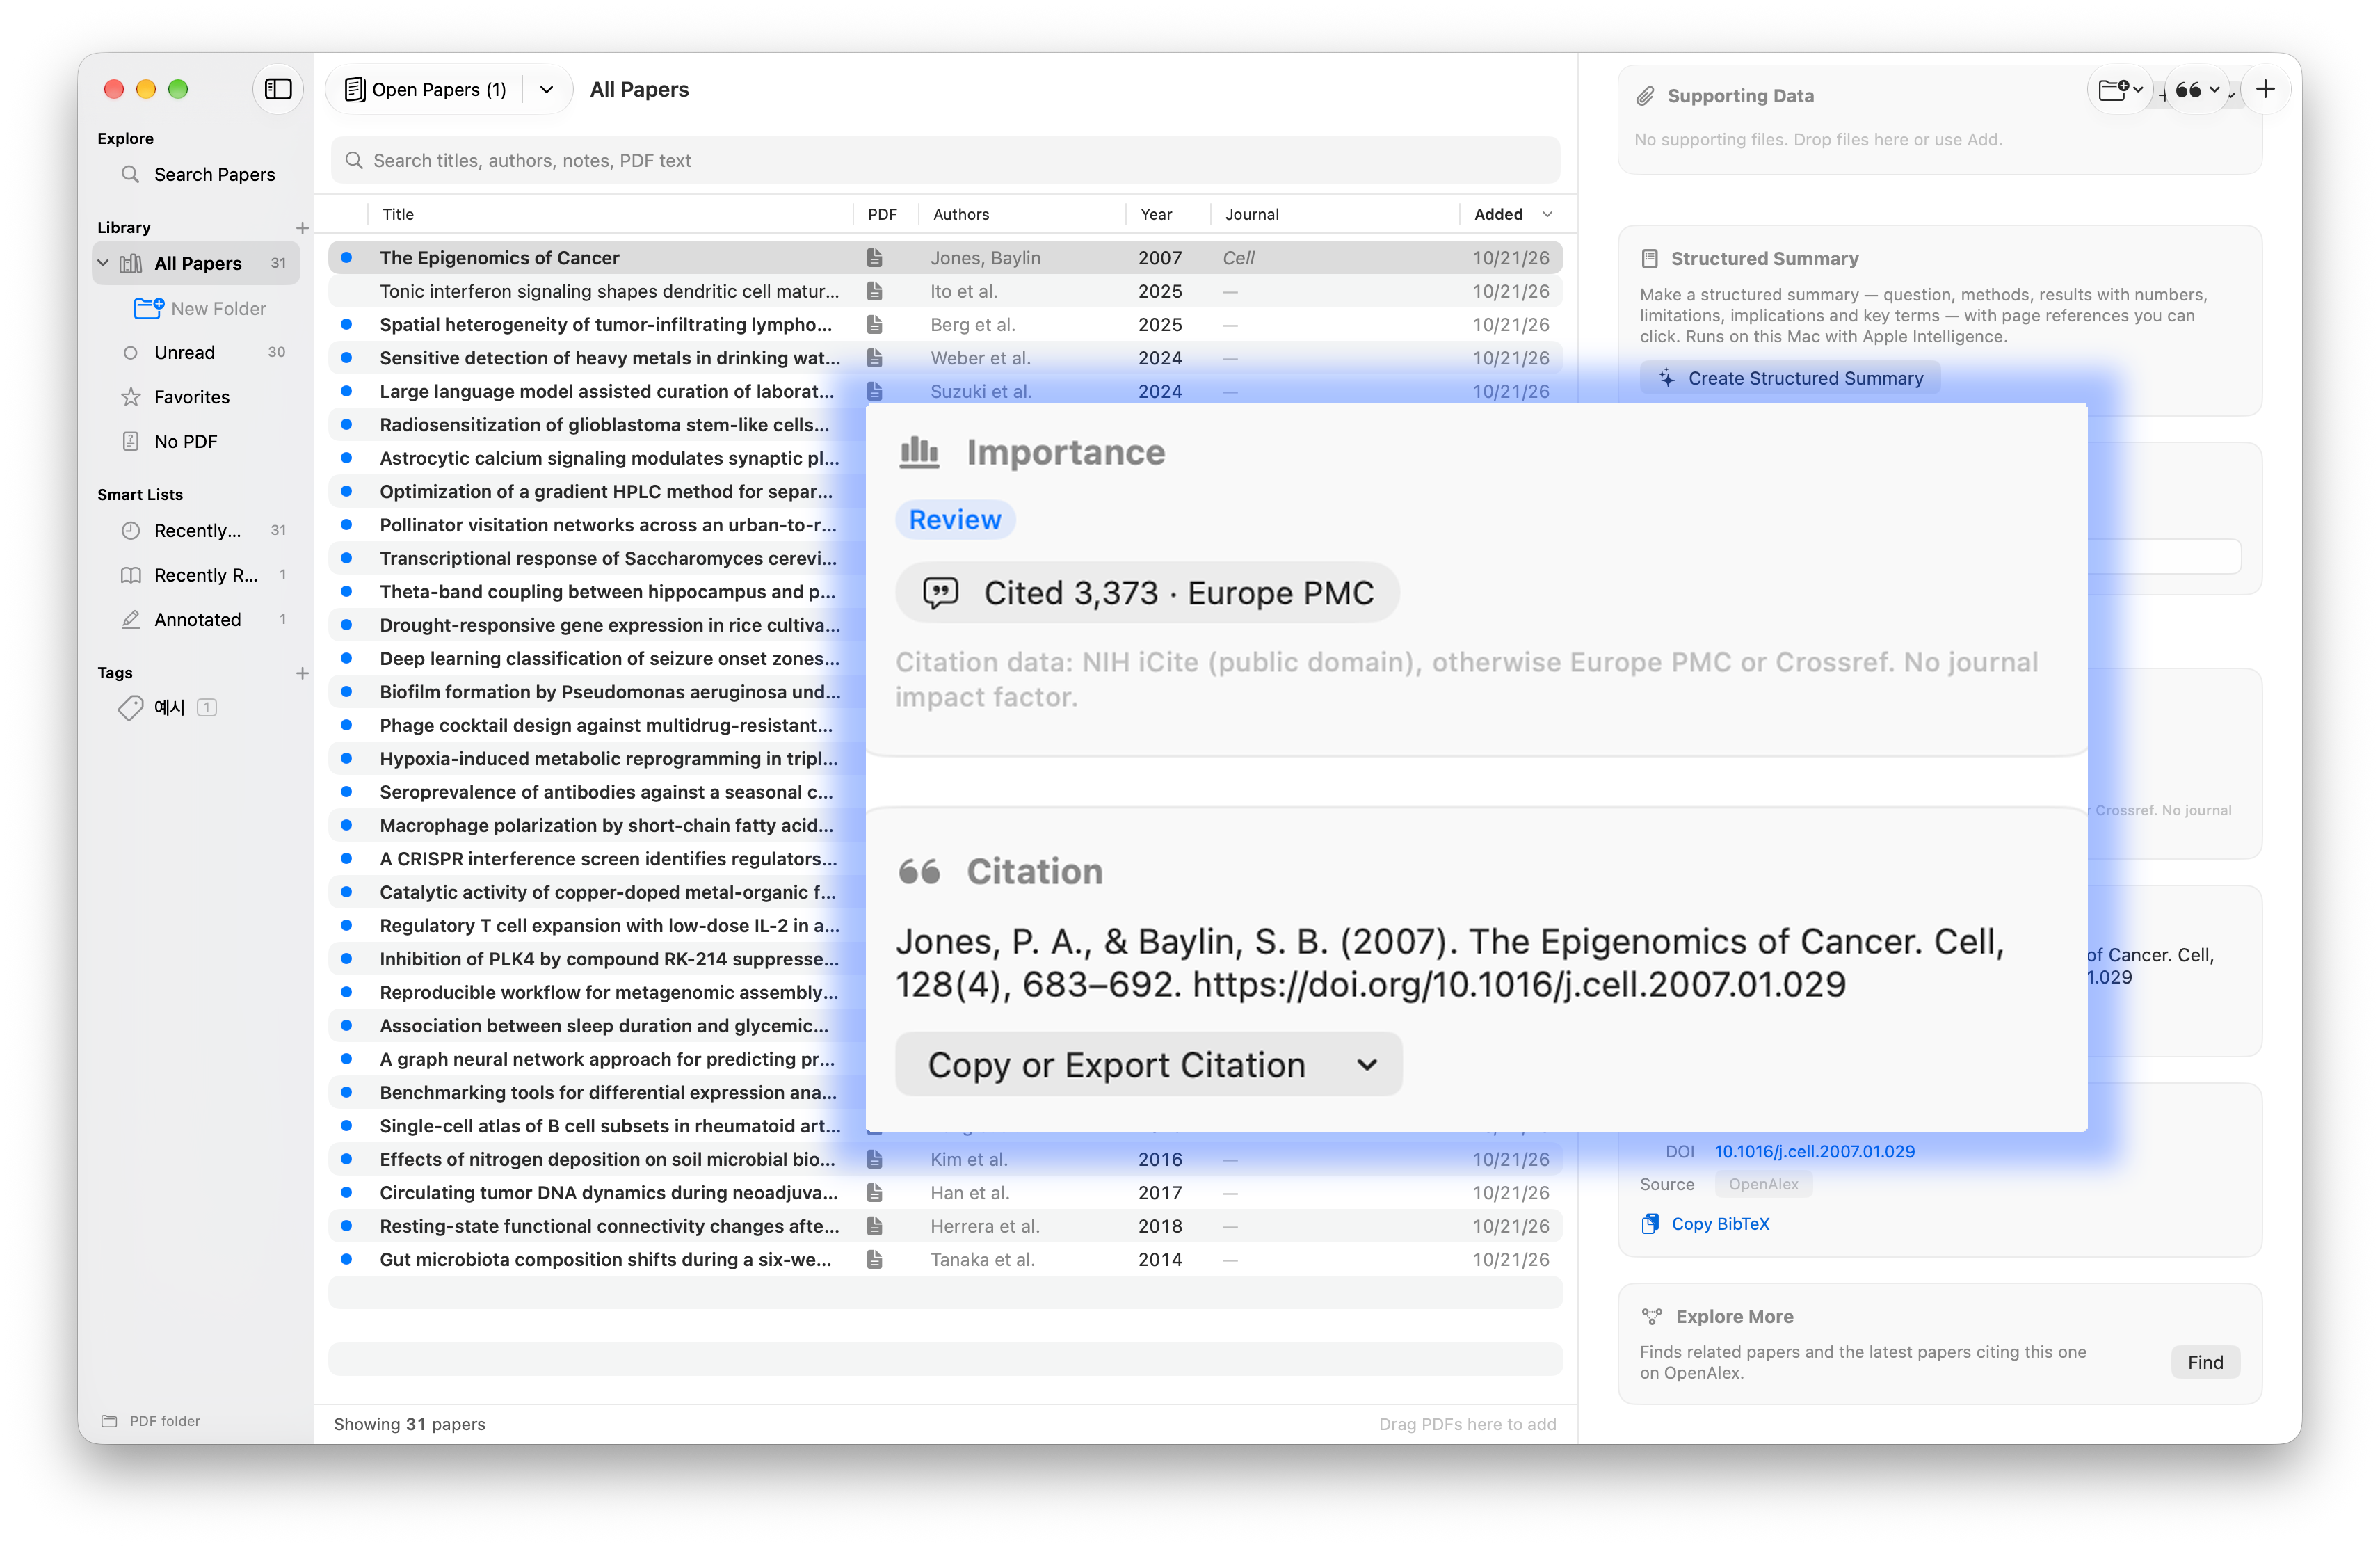2380x1547 pixels.
Task: Select All Papers in the sidebar
Action: coord(197,263)
